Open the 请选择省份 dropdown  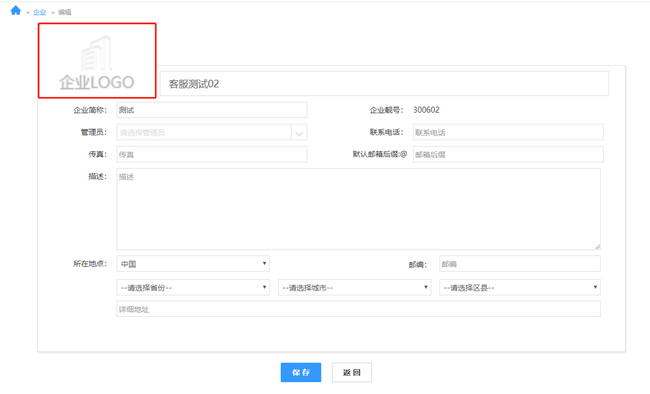[x=193, y=287]
